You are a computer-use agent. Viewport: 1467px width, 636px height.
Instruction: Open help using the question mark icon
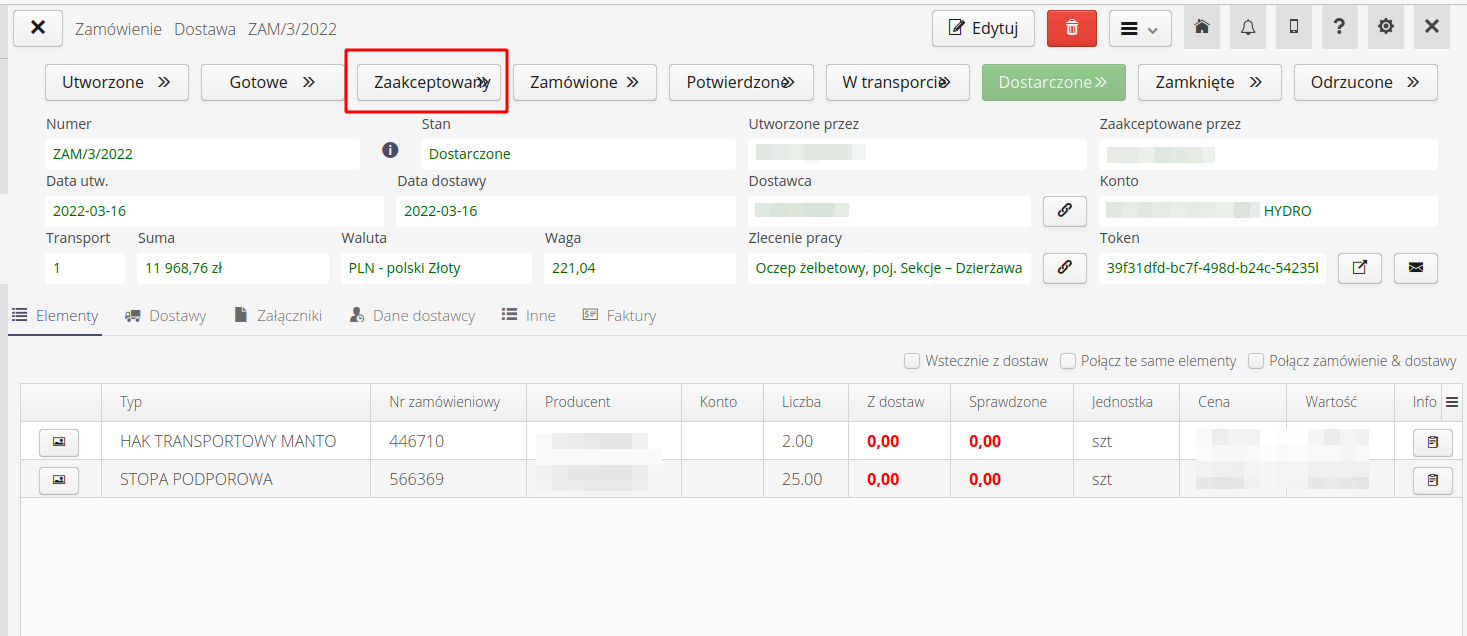pos(1339,27)
